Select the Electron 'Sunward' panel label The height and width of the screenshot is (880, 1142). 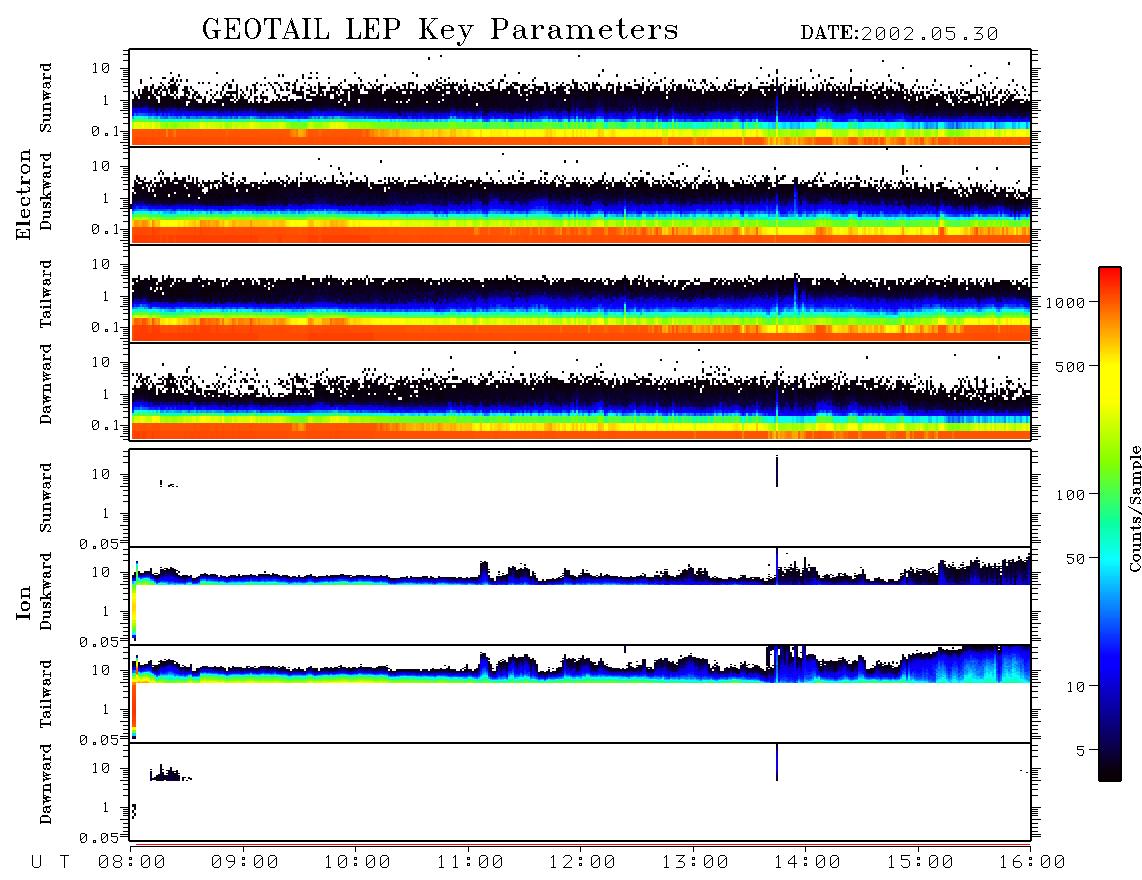click(x=46, y=98)
